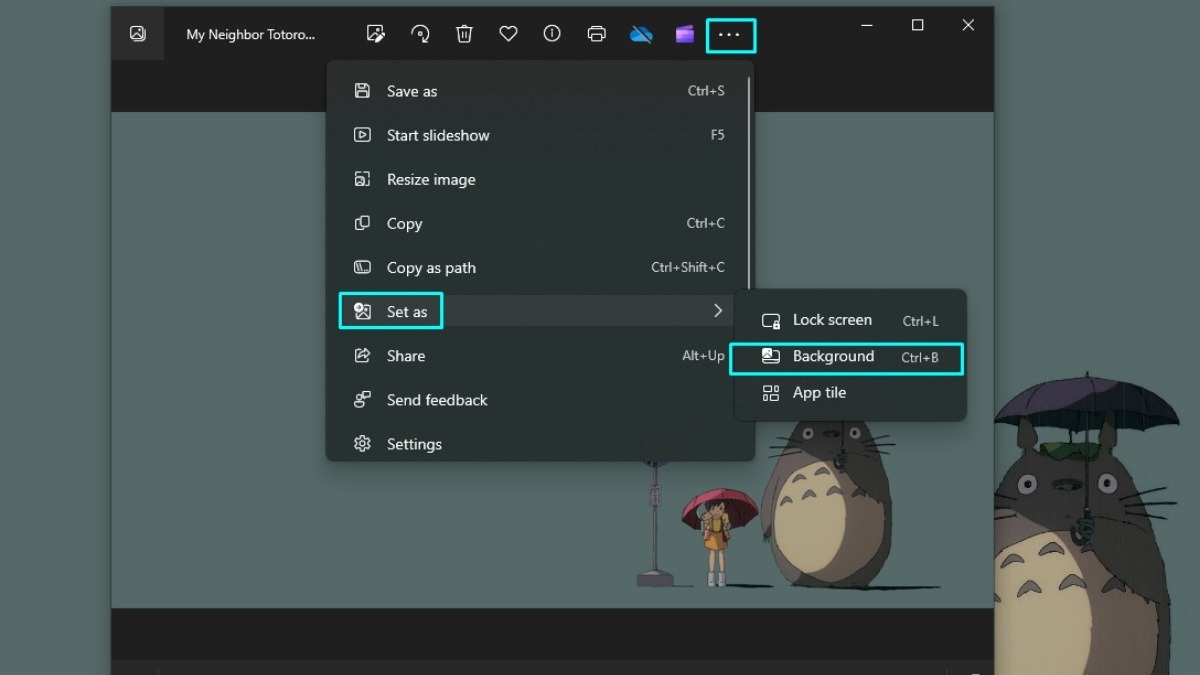Click the My Neighbor Totoro file title
Screen dimensions: 1200x675
[x=250, y=34]
